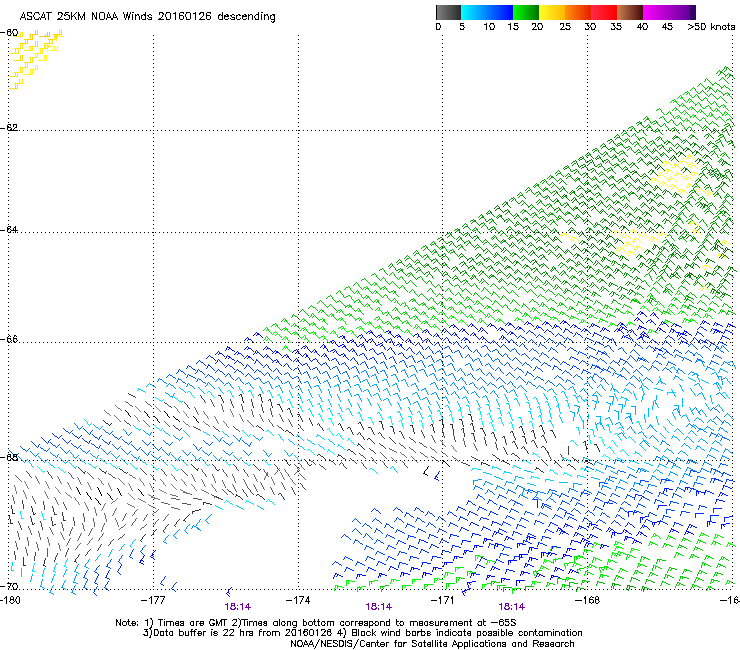
Task: Click the ASCAT 25KM NOAA Winds title
Action: pyautogui.click(x=147, y=16)
